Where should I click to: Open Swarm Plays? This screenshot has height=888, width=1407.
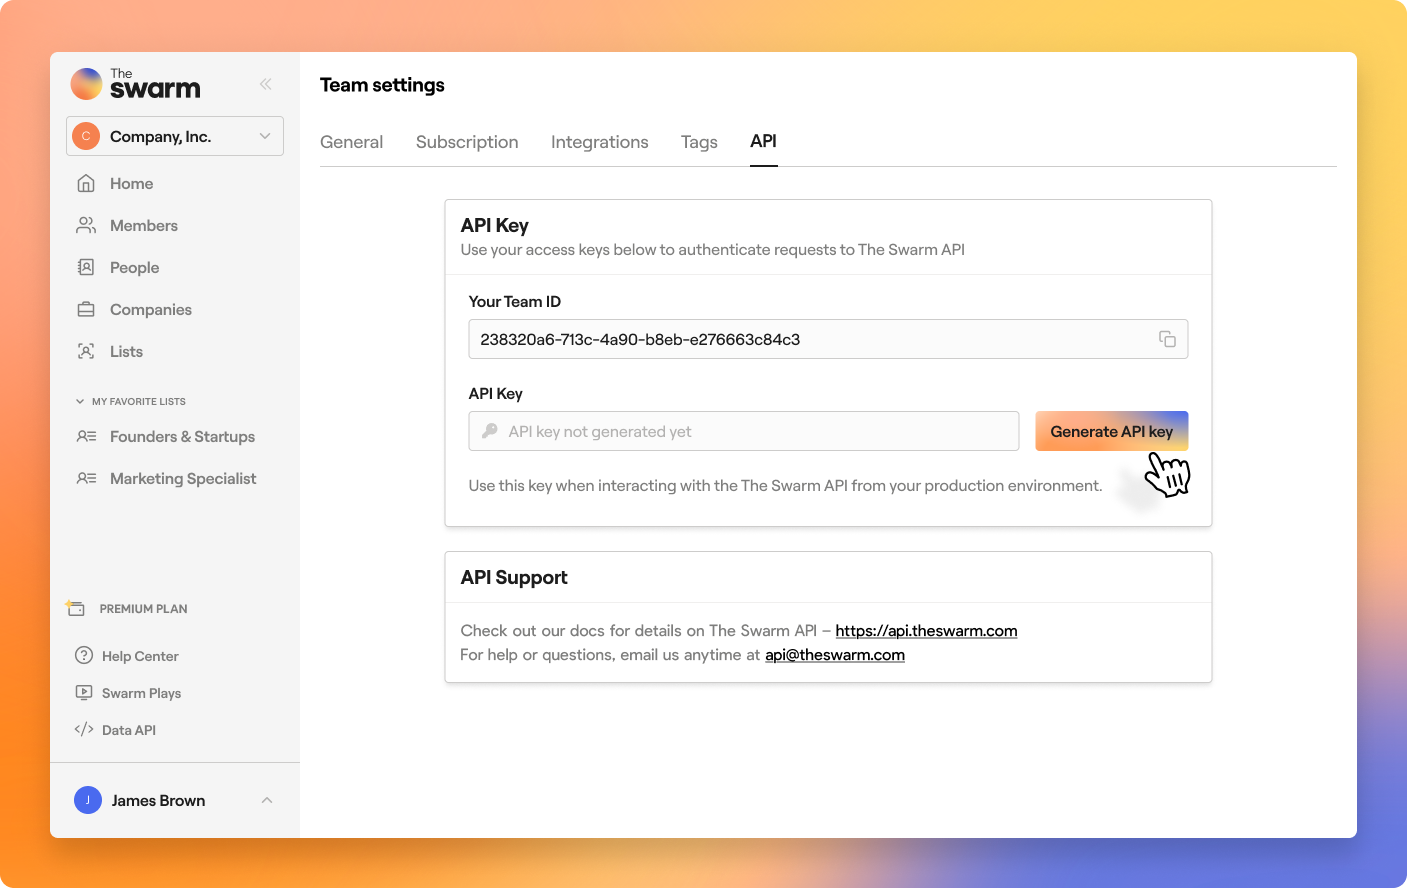click(x=141, y=694)
